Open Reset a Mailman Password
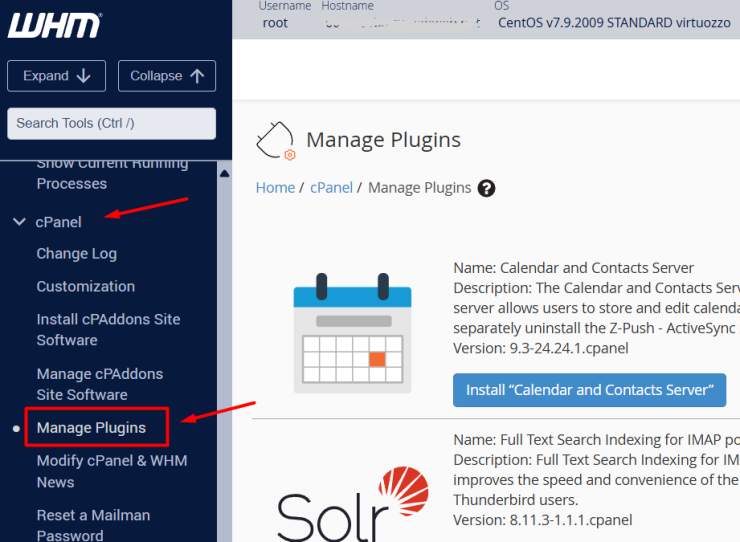The image size is (740, 542). pos(93,525)
